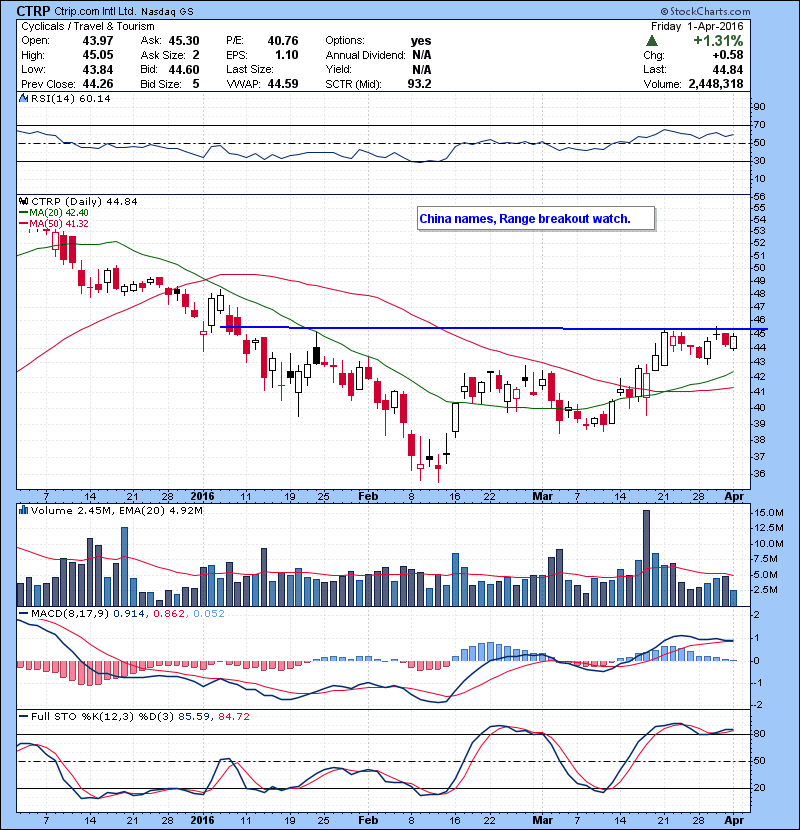Click the Options value yes
This screenshot has width=800, height=830.
coord(421,41)
